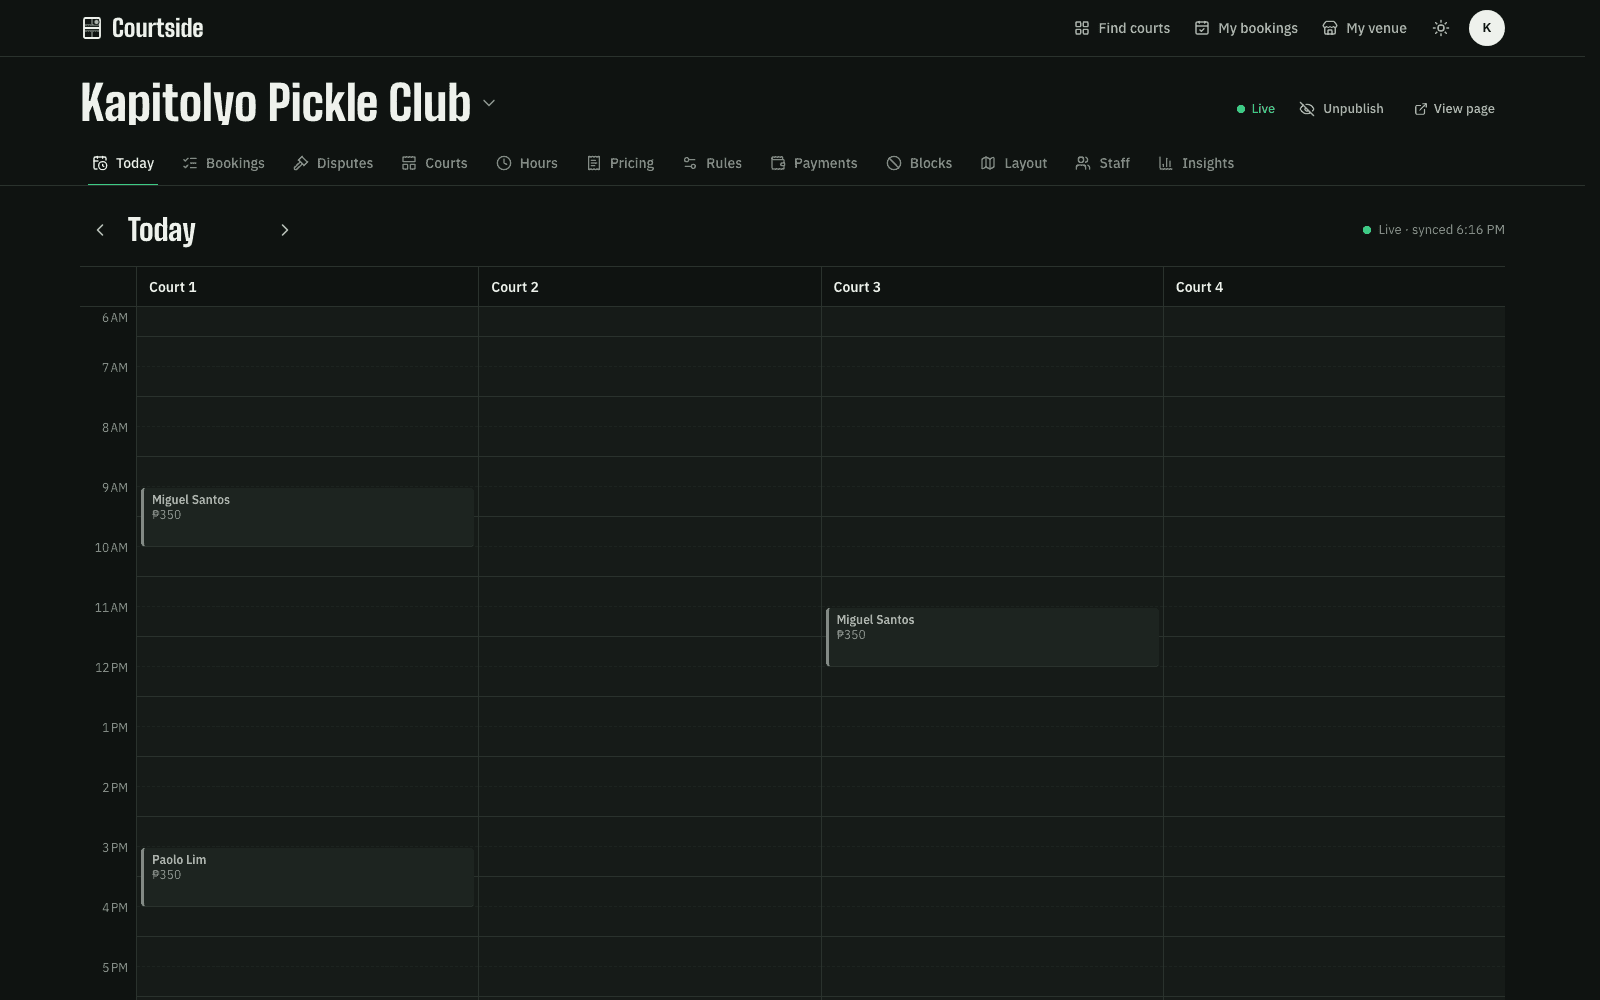Switch to the Hours tab
1600x1000 pixels.
(x=527, y=163)
